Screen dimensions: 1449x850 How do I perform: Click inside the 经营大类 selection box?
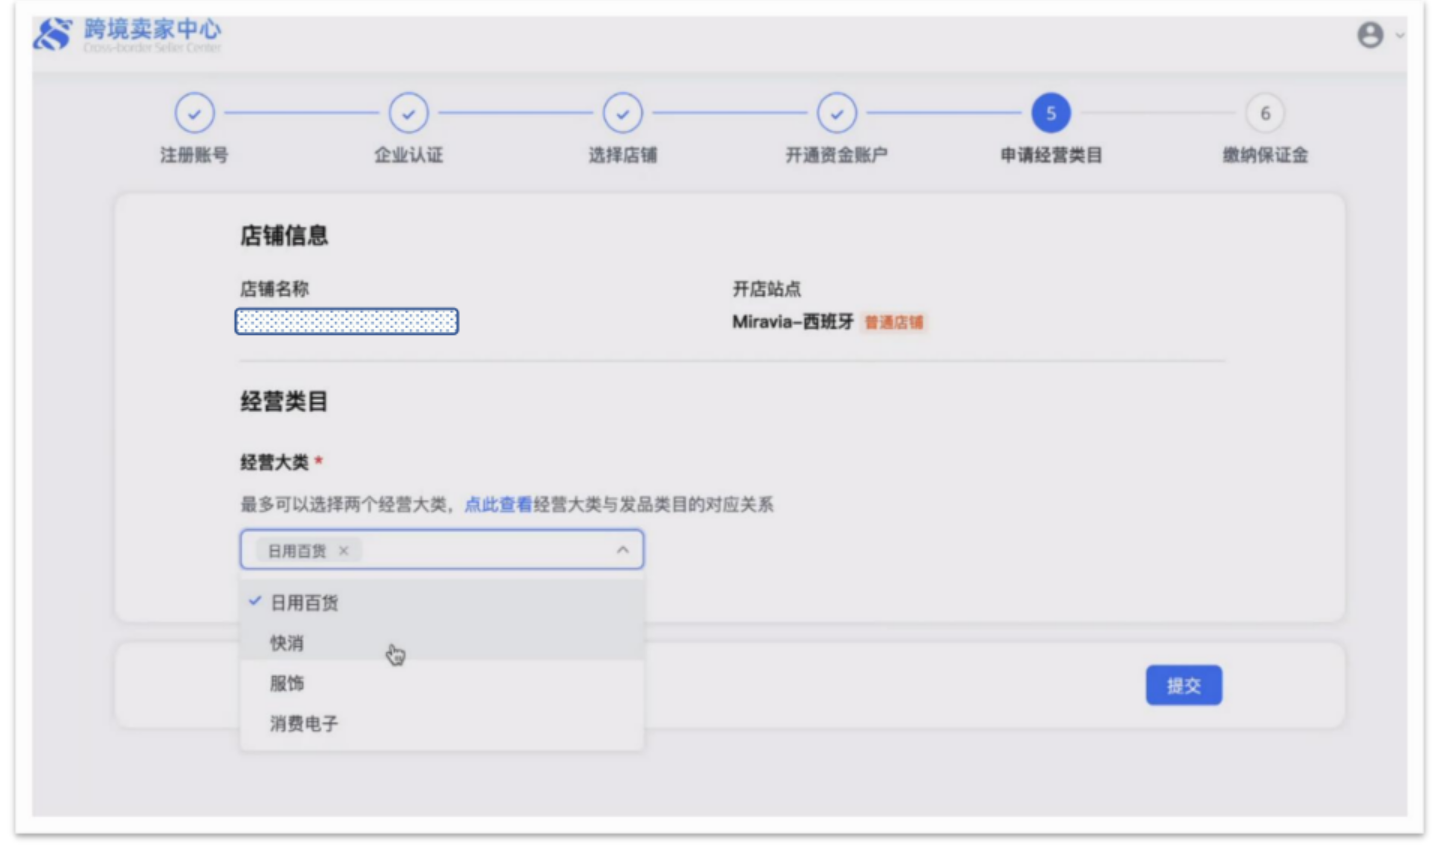(x=480, y=550)
